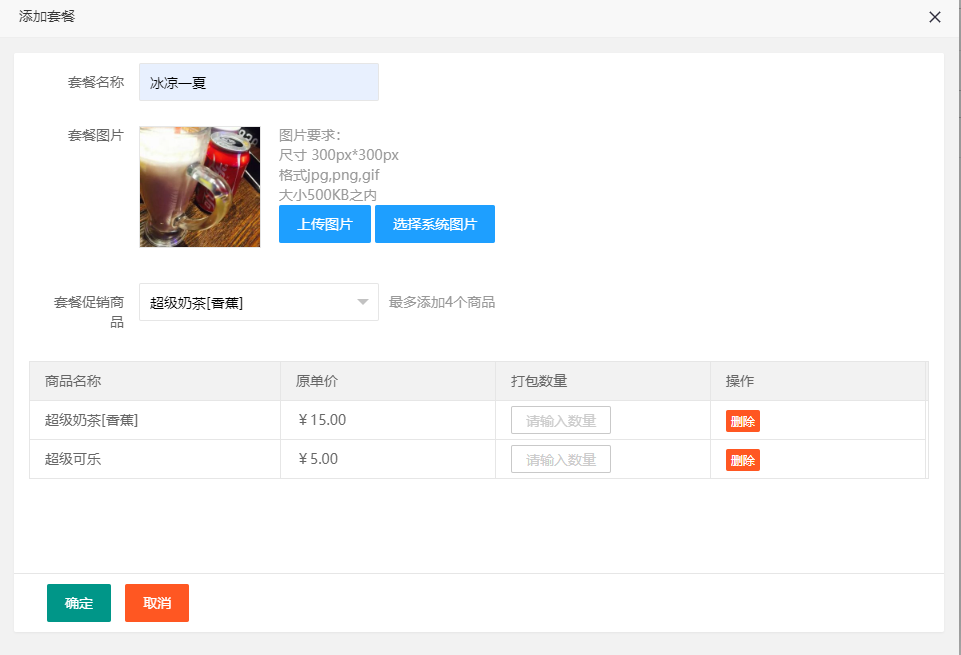Confirm the package with the 确定 button
This screenshot has width=961, height=655.
(x=78, y=603)
